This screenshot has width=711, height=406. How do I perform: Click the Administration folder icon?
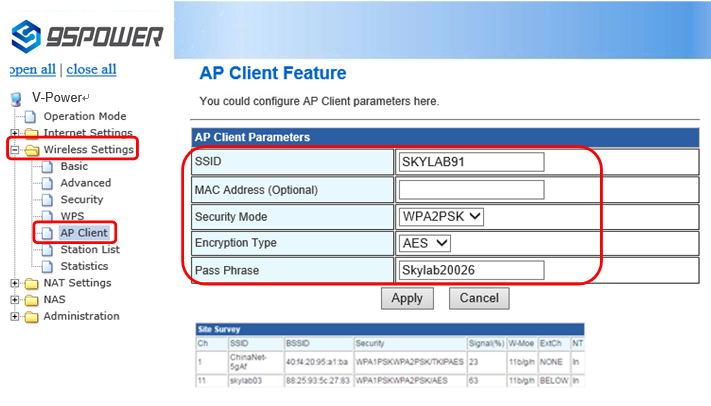pos(31,317)
